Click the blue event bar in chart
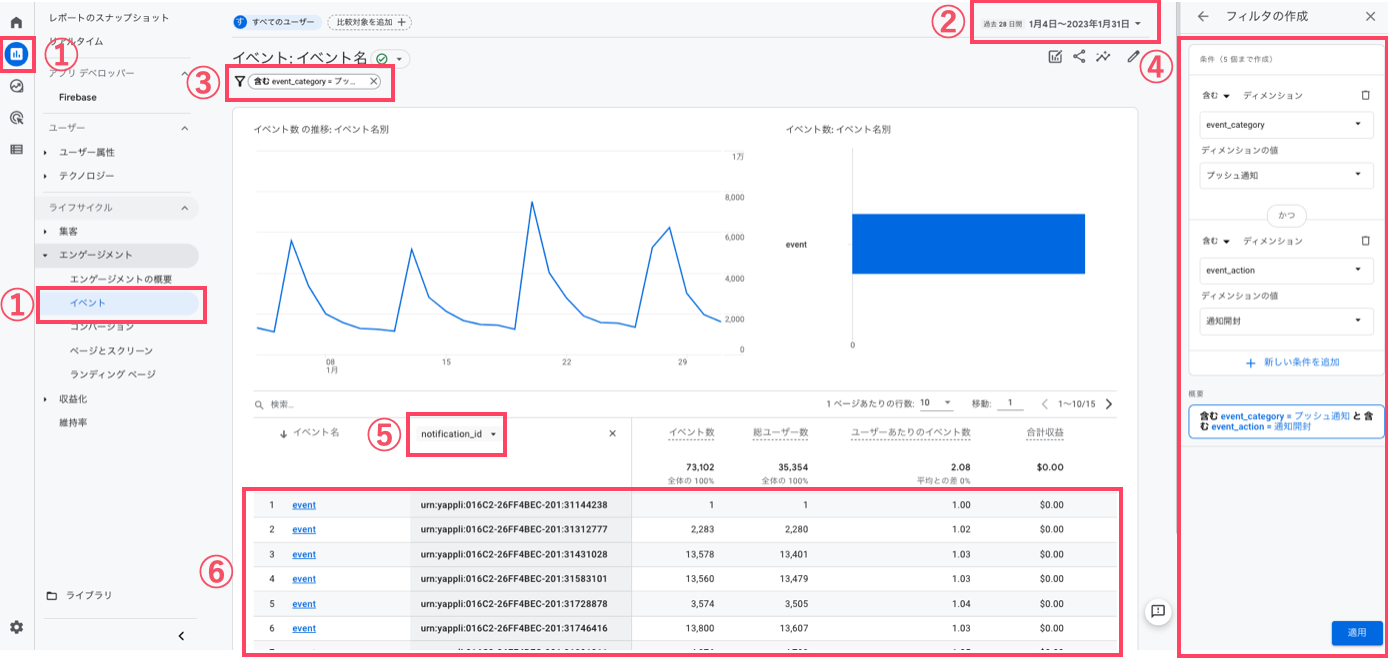1388x663 pixels. pos(968,244)
